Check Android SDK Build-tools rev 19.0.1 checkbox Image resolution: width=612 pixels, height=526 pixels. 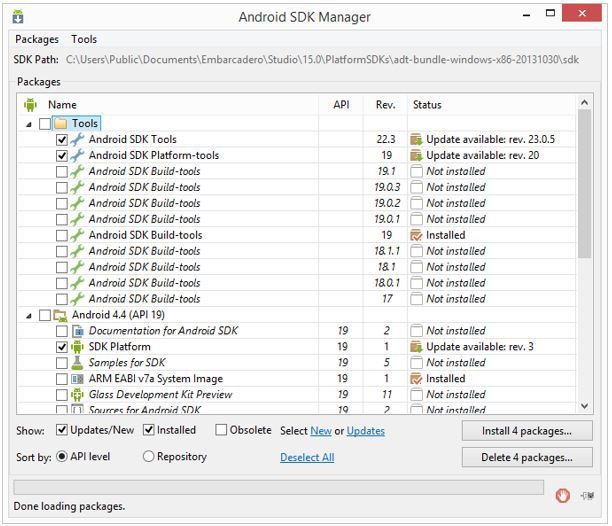pos(62,219)
